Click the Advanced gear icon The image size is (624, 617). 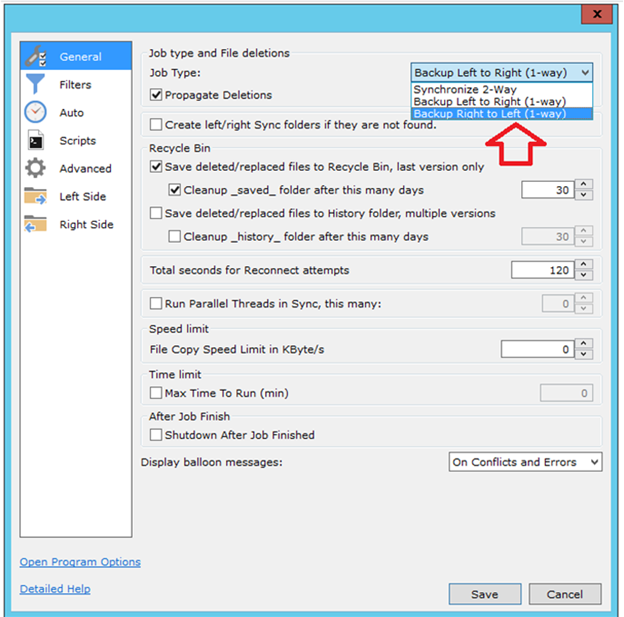pos(35,168)
